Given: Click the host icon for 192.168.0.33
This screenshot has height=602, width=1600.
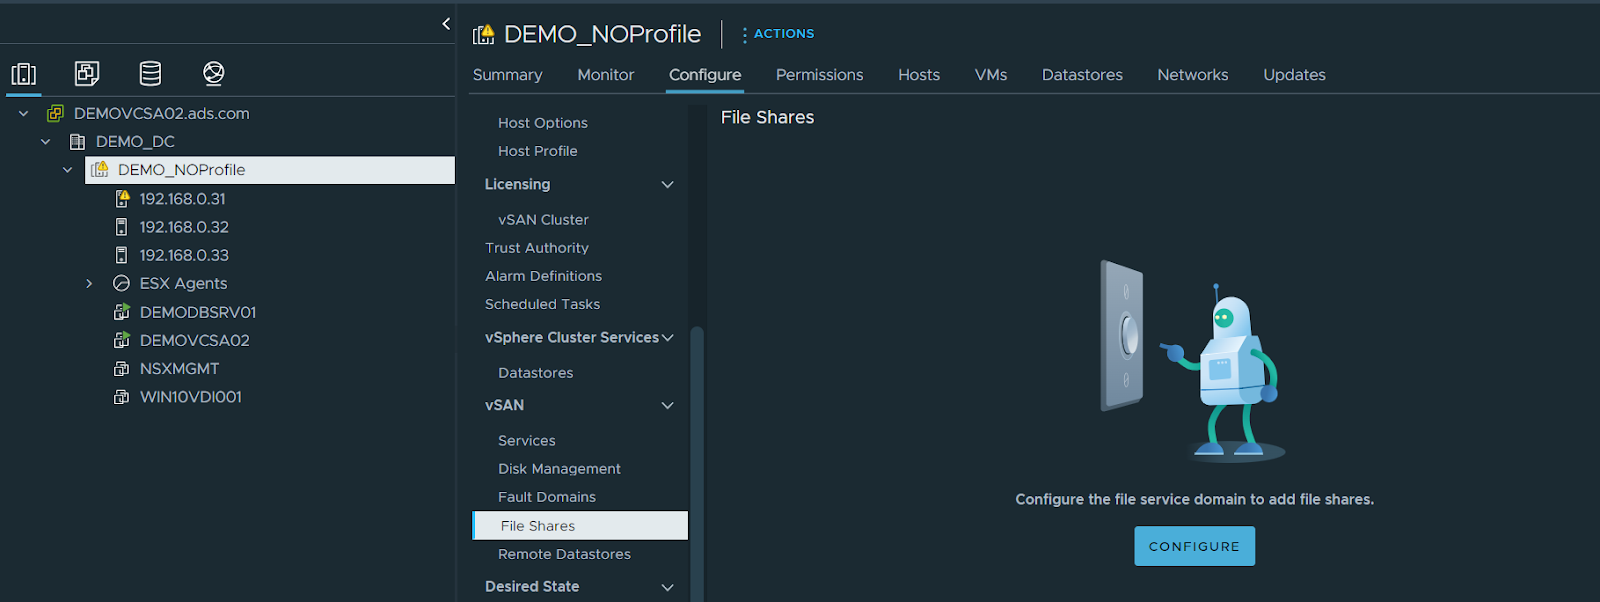Looking at the screenshot, I should pos(122,255).
